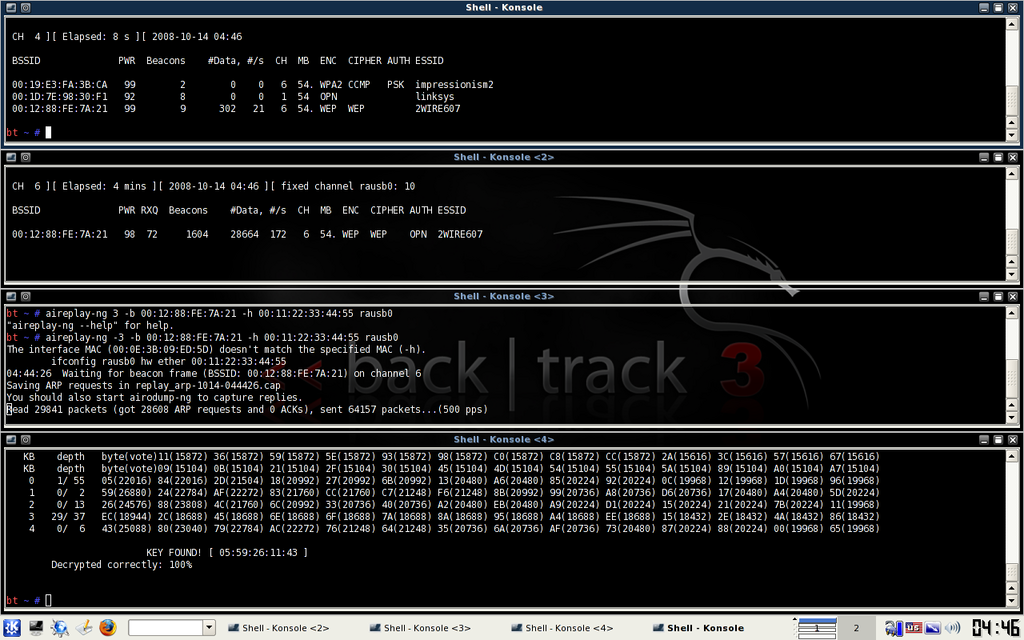Click the replay_arp-1014-044426.cap filename
The height and width of the screenshot is (640, 1024).
(208, 386)
